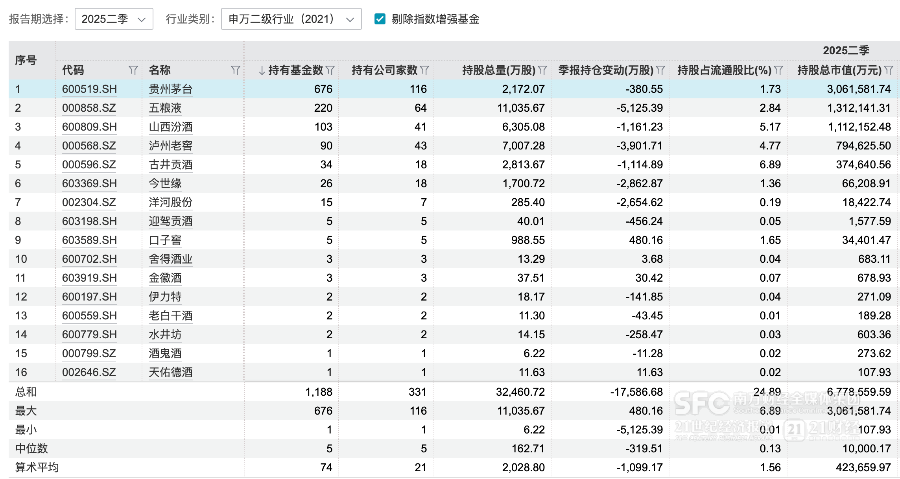900x479 pixels.
Task: Open stock code 002646.SZ link
Action: [89, 372]
